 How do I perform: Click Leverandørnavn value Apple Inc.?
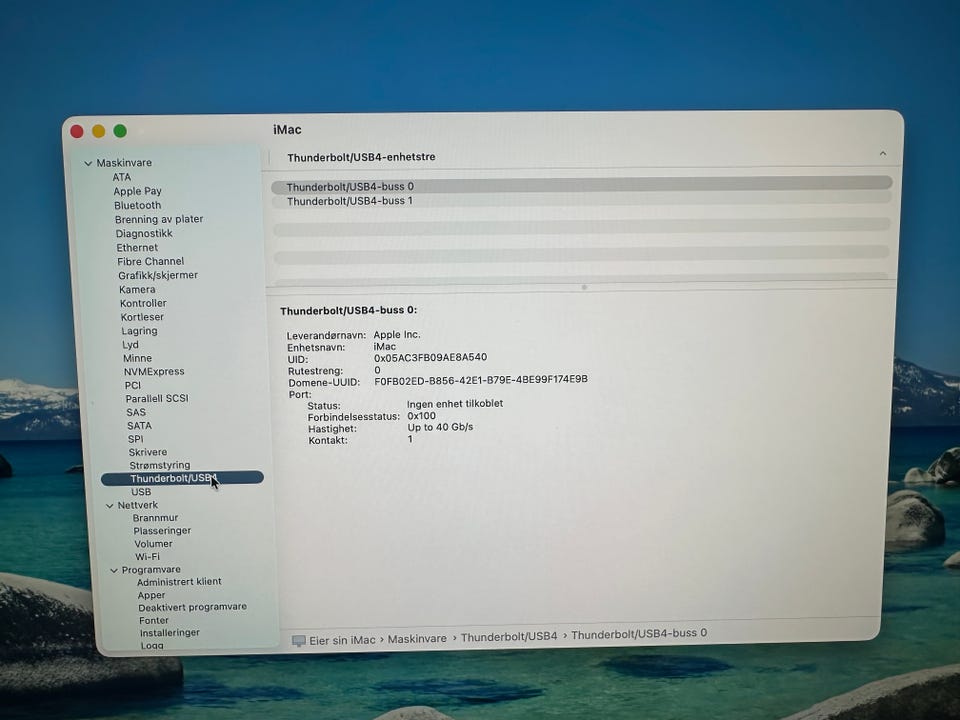coord(397,334)
